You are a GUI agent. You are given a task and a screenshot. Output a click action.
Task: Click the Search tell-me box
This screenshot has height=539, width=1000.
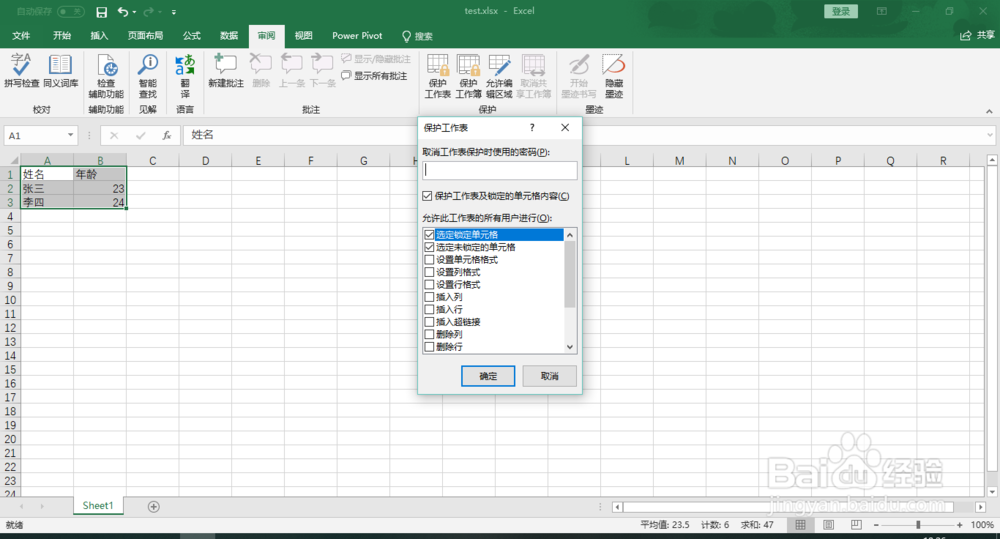tap(417, 36)
